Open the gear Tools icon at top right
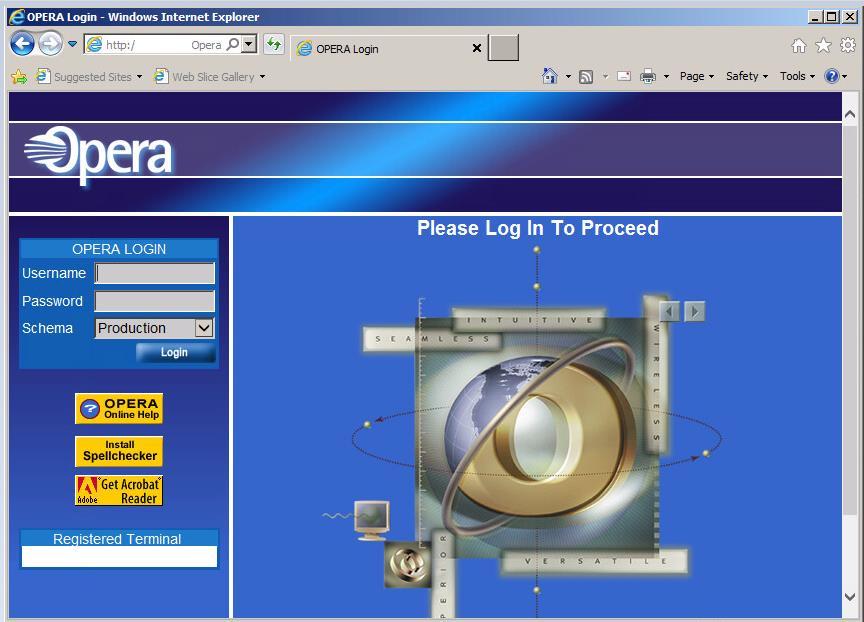 [847, 45]
